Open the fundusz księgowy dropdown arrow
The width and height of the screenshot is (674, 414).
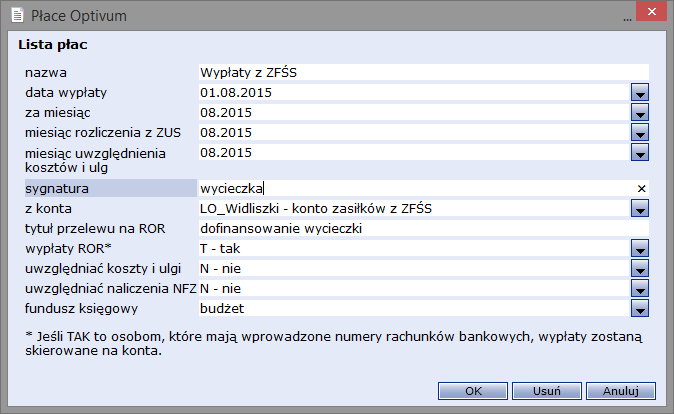(640, 308)
